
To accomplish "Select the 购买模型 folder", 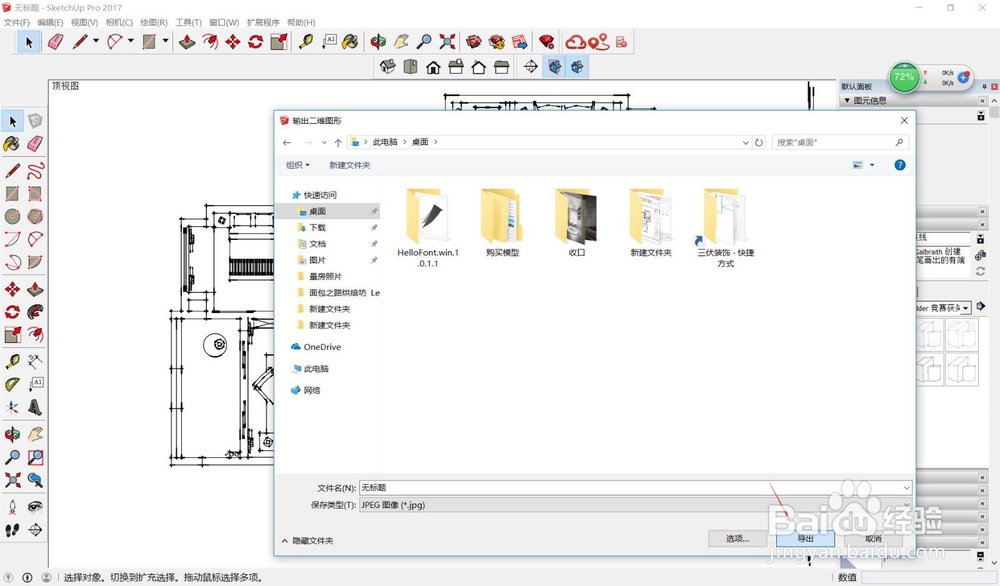I will [503, 223].
